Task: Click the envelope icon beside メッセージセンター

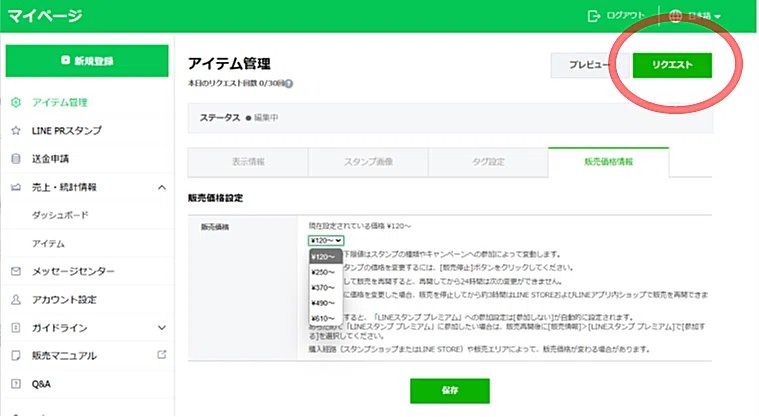Action: tap(16, 271)
